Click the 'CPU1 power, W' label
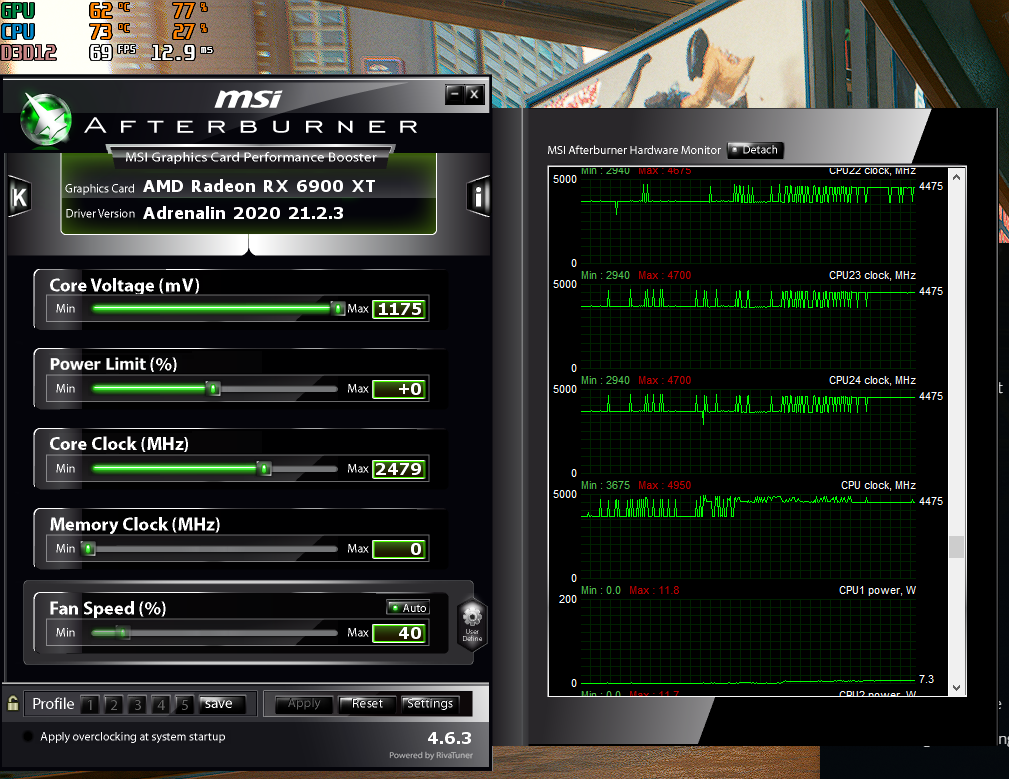1009x779 pixels. click(877, 591)
